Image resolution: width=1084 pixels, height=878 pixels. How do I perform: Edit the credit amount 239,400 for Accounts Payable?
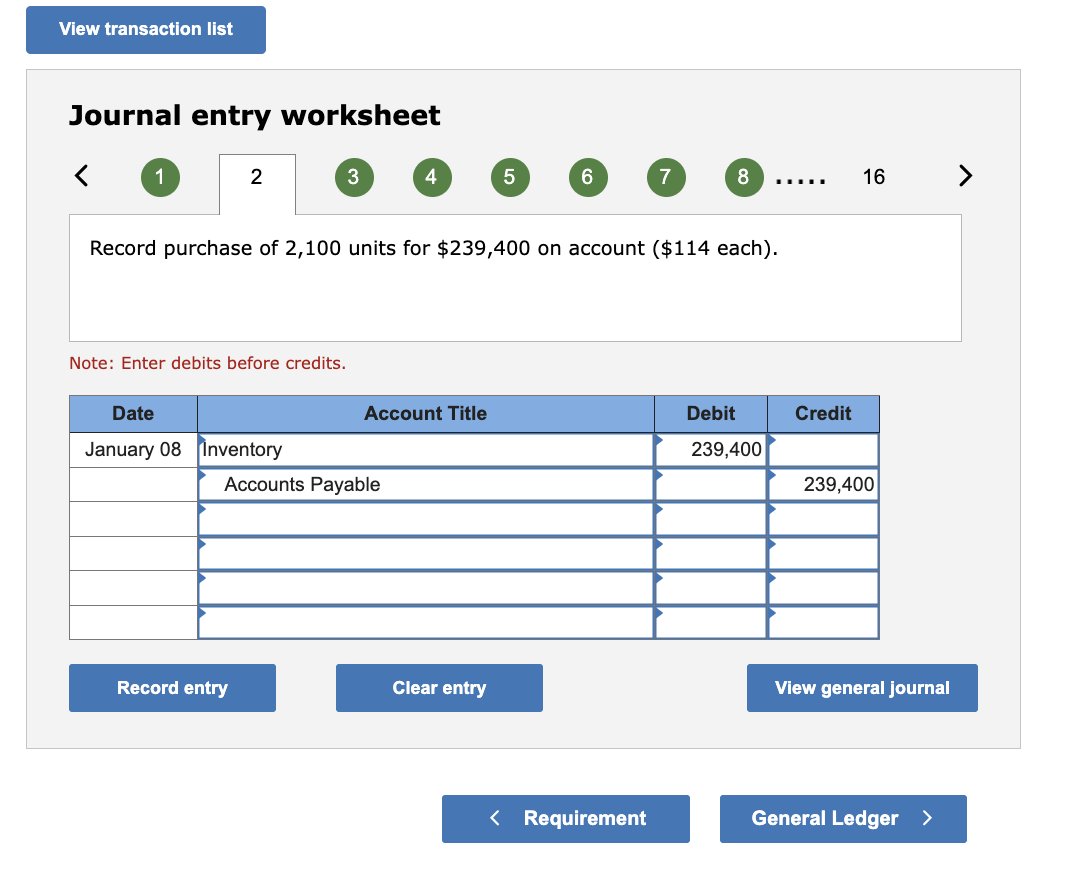tap(823, 485)
